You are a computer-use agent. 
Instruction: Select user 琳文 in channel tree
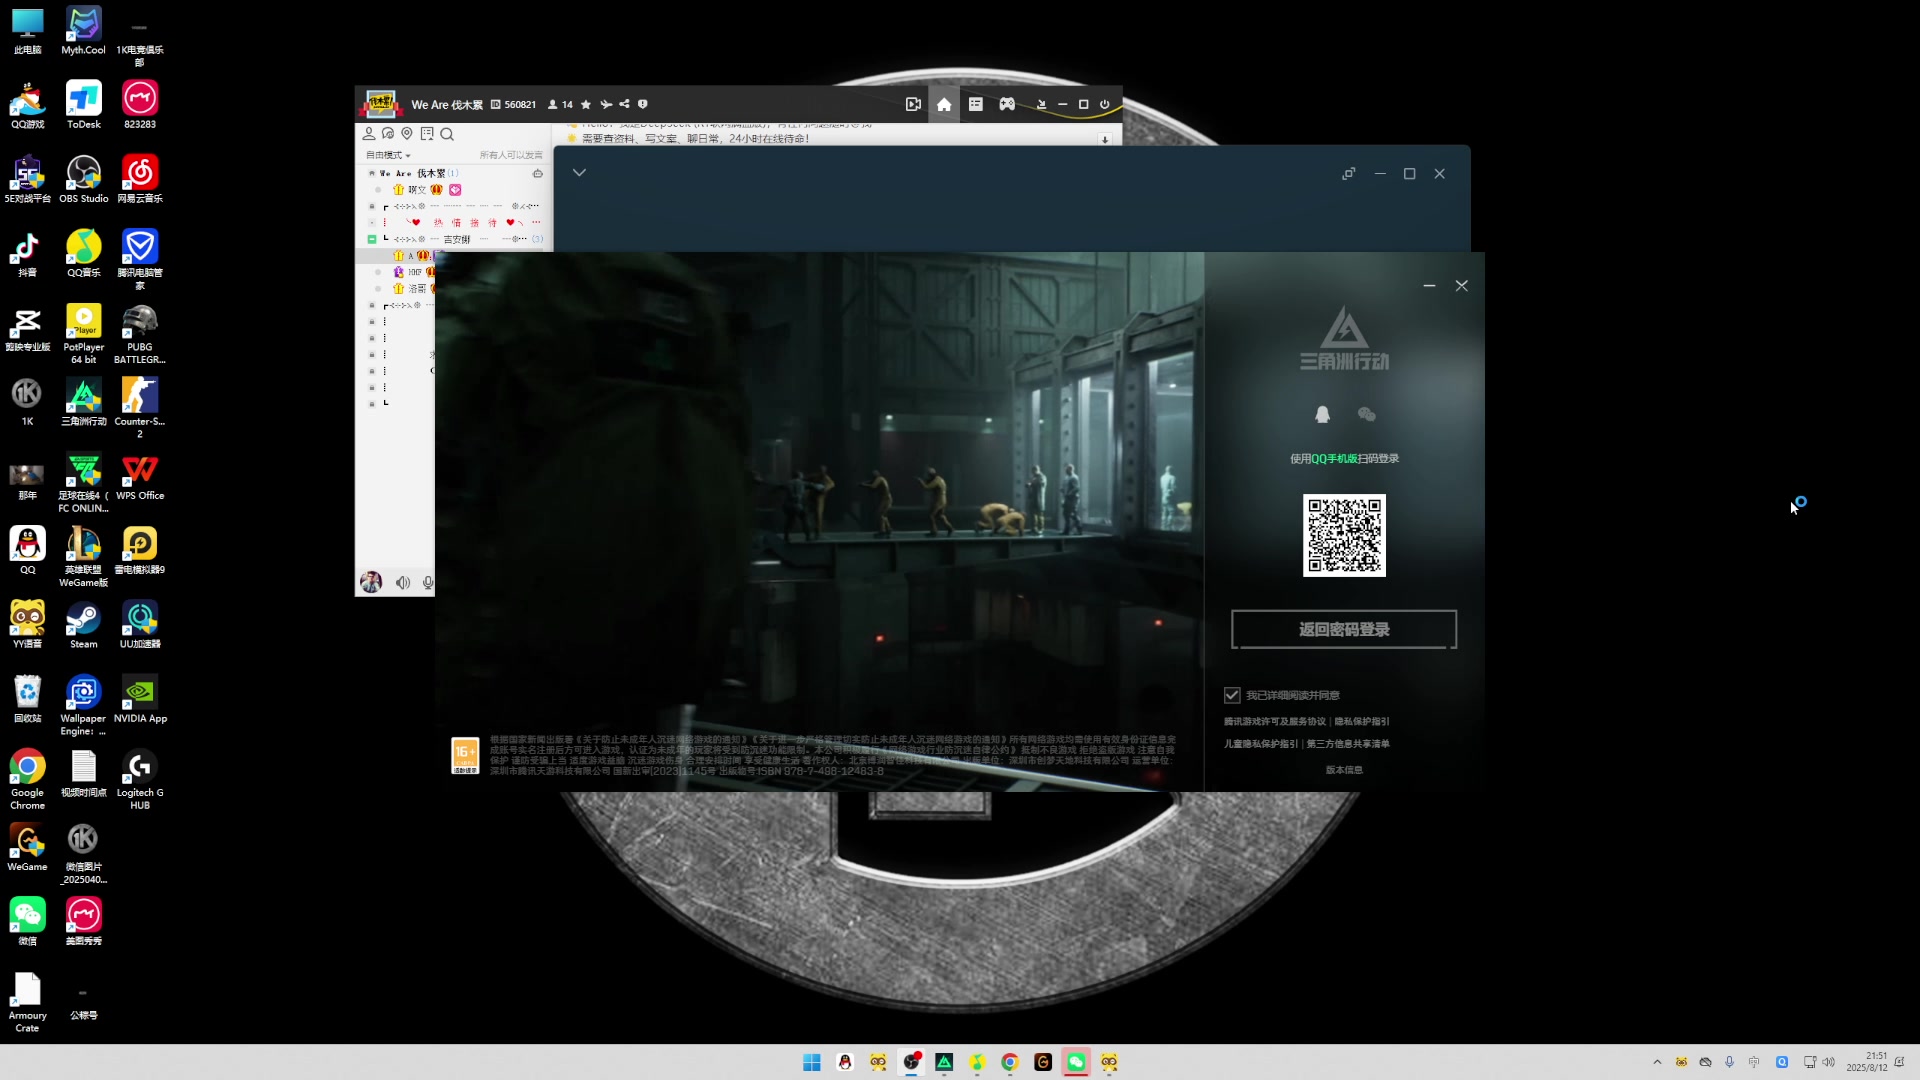pos(417,189)
